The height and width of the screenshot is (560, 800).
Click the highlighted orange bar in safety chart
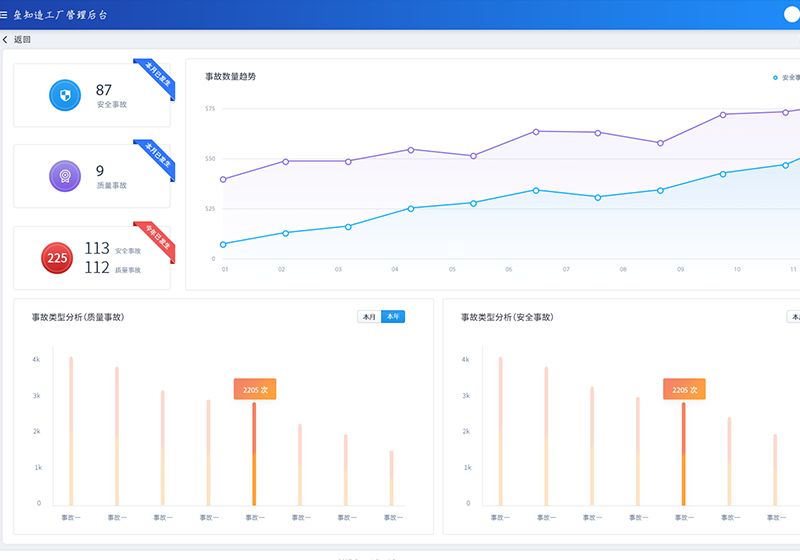coord(684,455)
